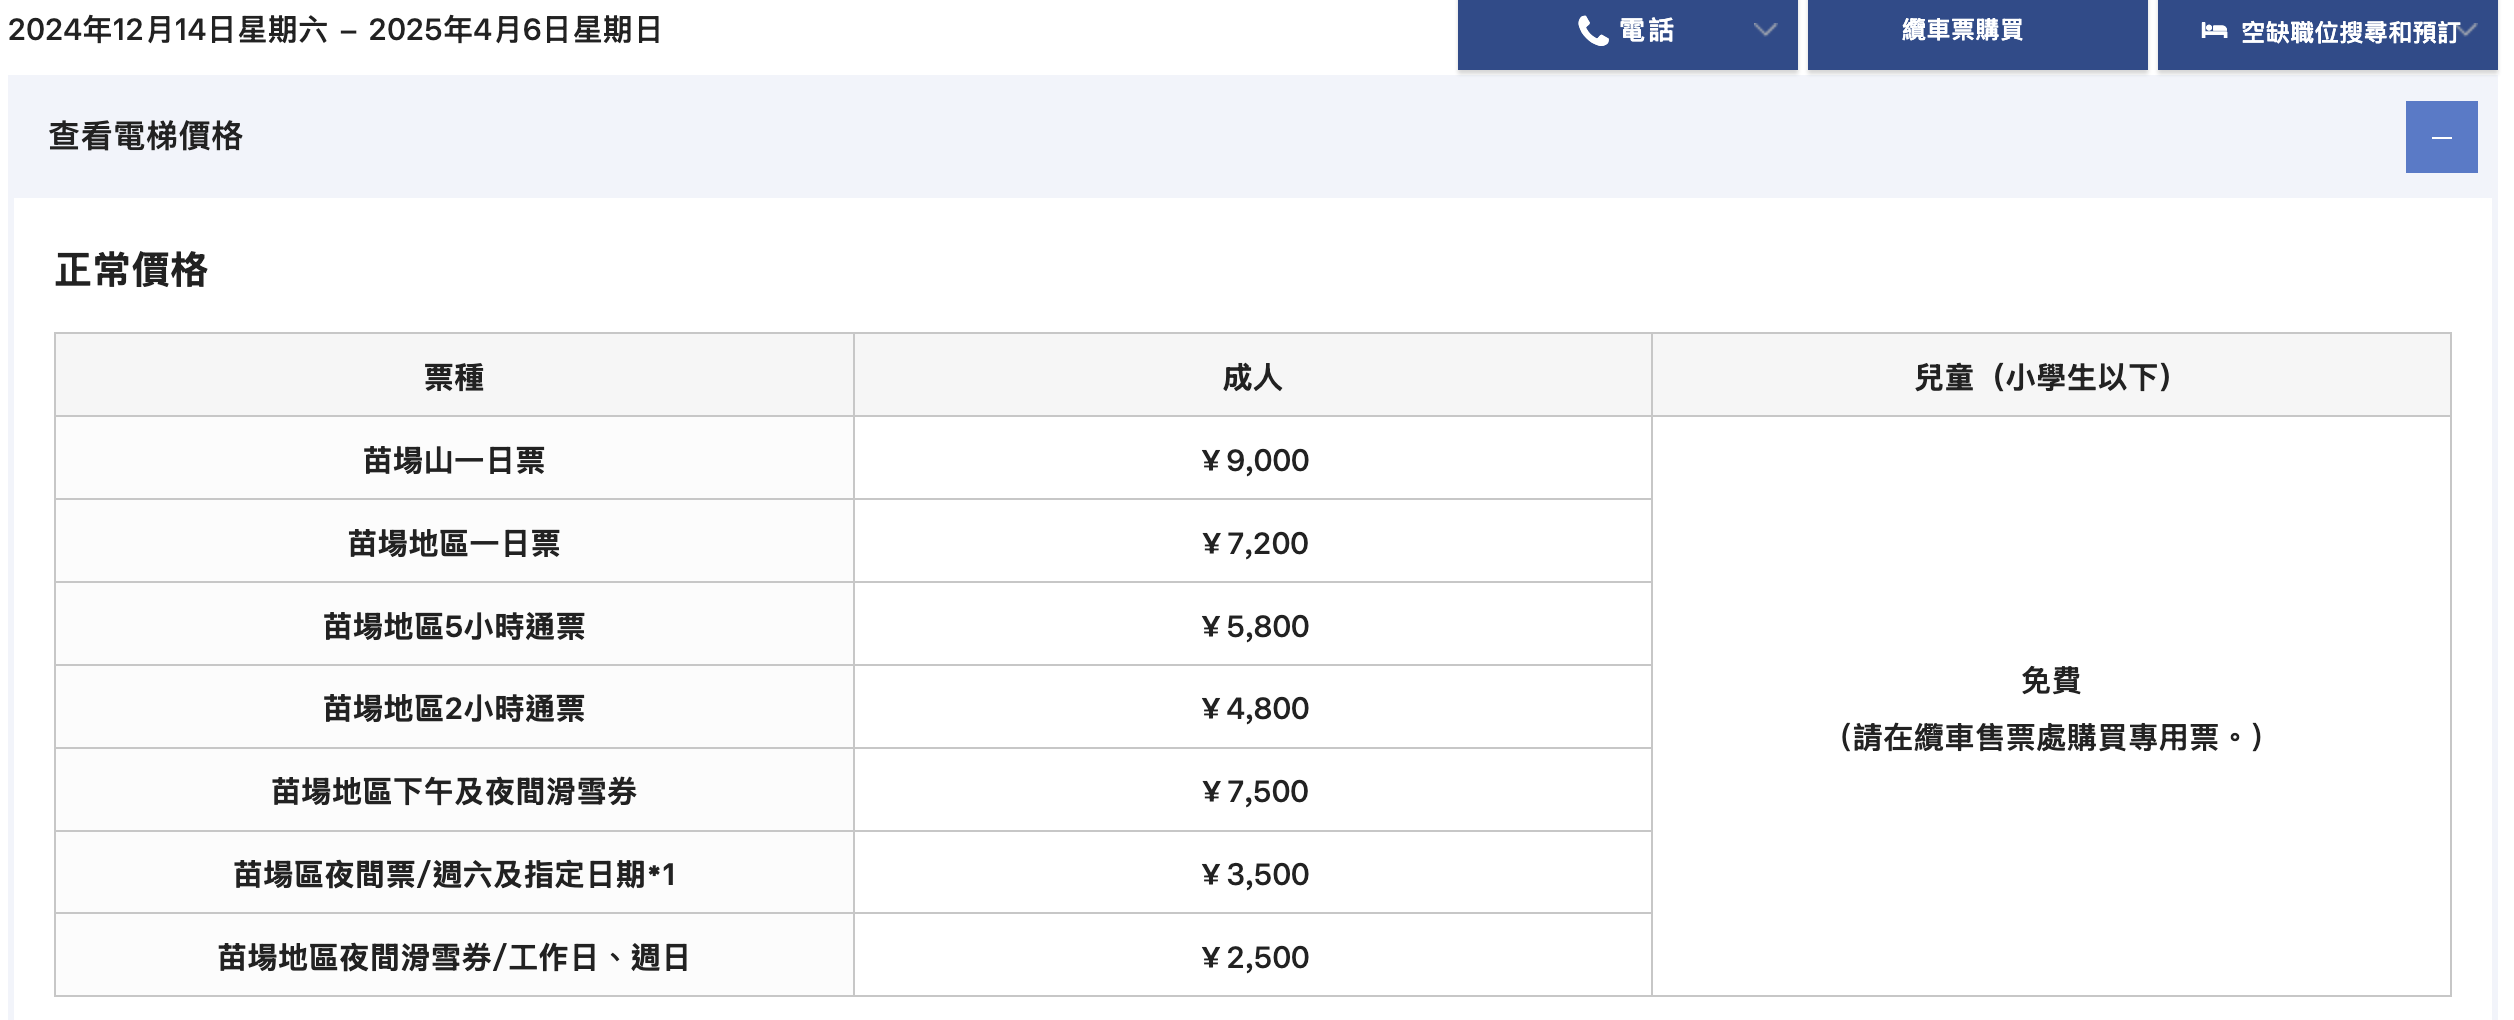This screenshot has width=2514, height=1020.
Task: Select the 苗場山一日票 row
Action: pos(454,460)
